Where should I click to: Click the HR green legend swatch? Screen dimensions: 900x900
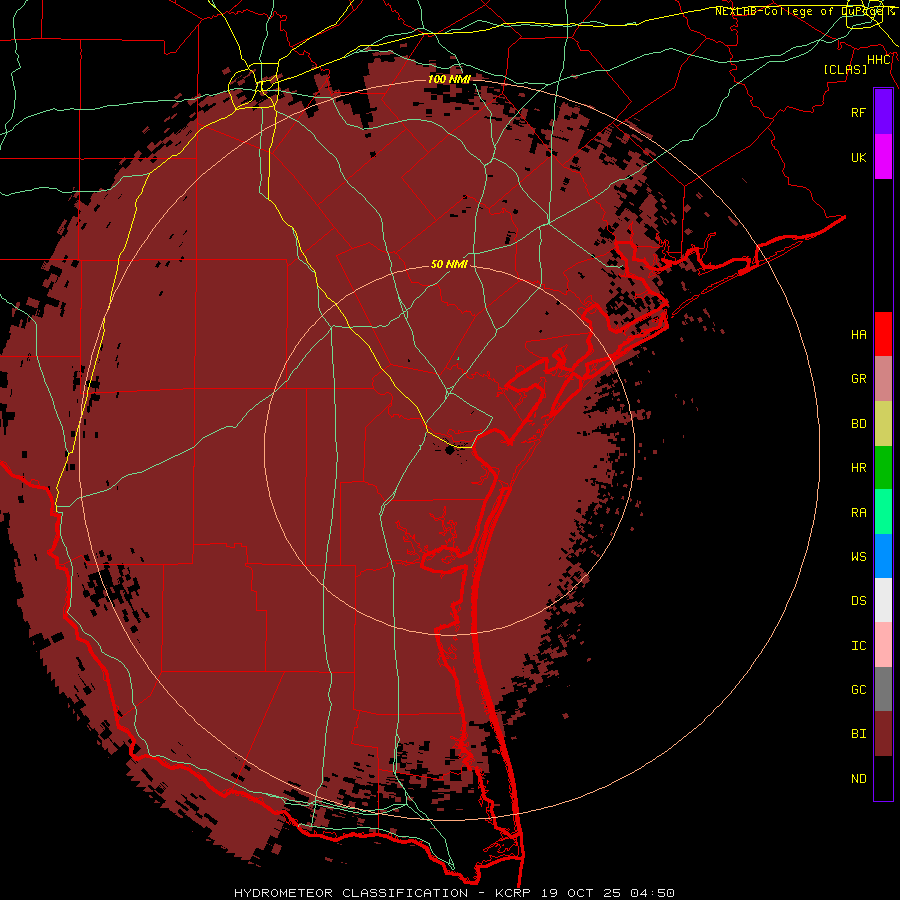[x=883, y=468]
